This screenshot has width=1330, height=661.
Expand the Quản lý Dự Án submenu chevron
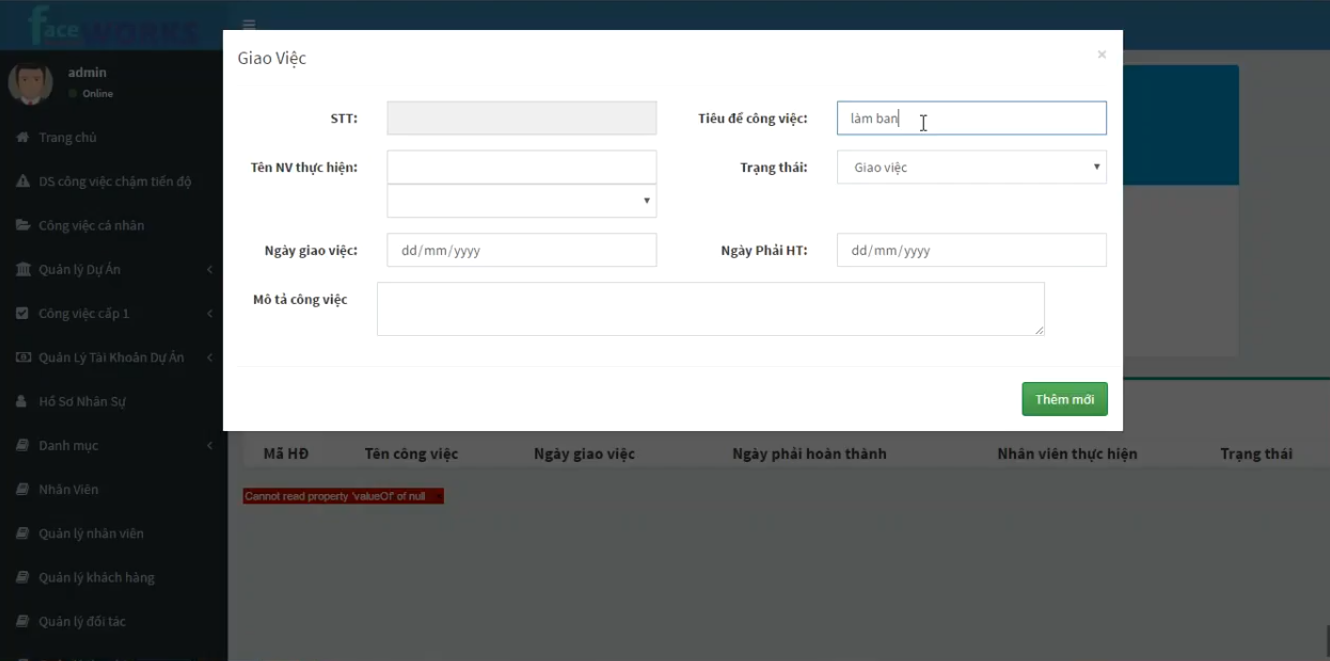click(210, 270)
